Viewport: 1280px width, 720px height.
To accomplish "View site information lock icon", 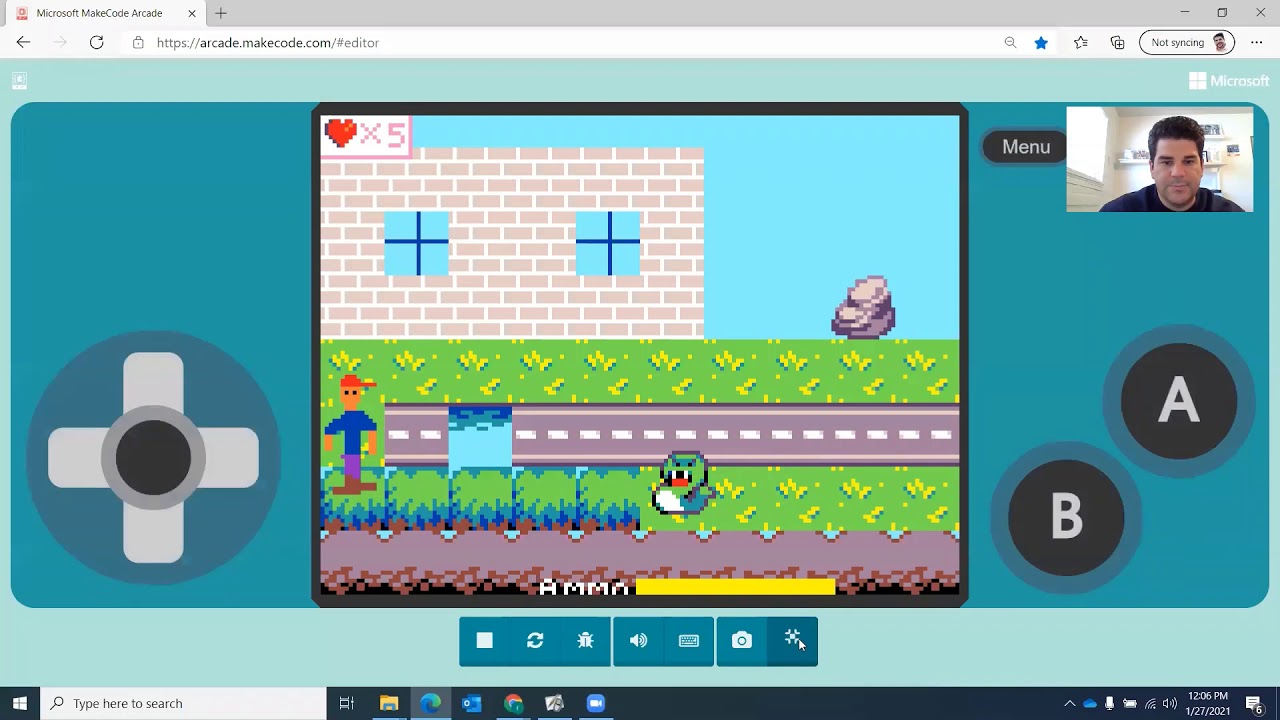I will click(138, 43).
